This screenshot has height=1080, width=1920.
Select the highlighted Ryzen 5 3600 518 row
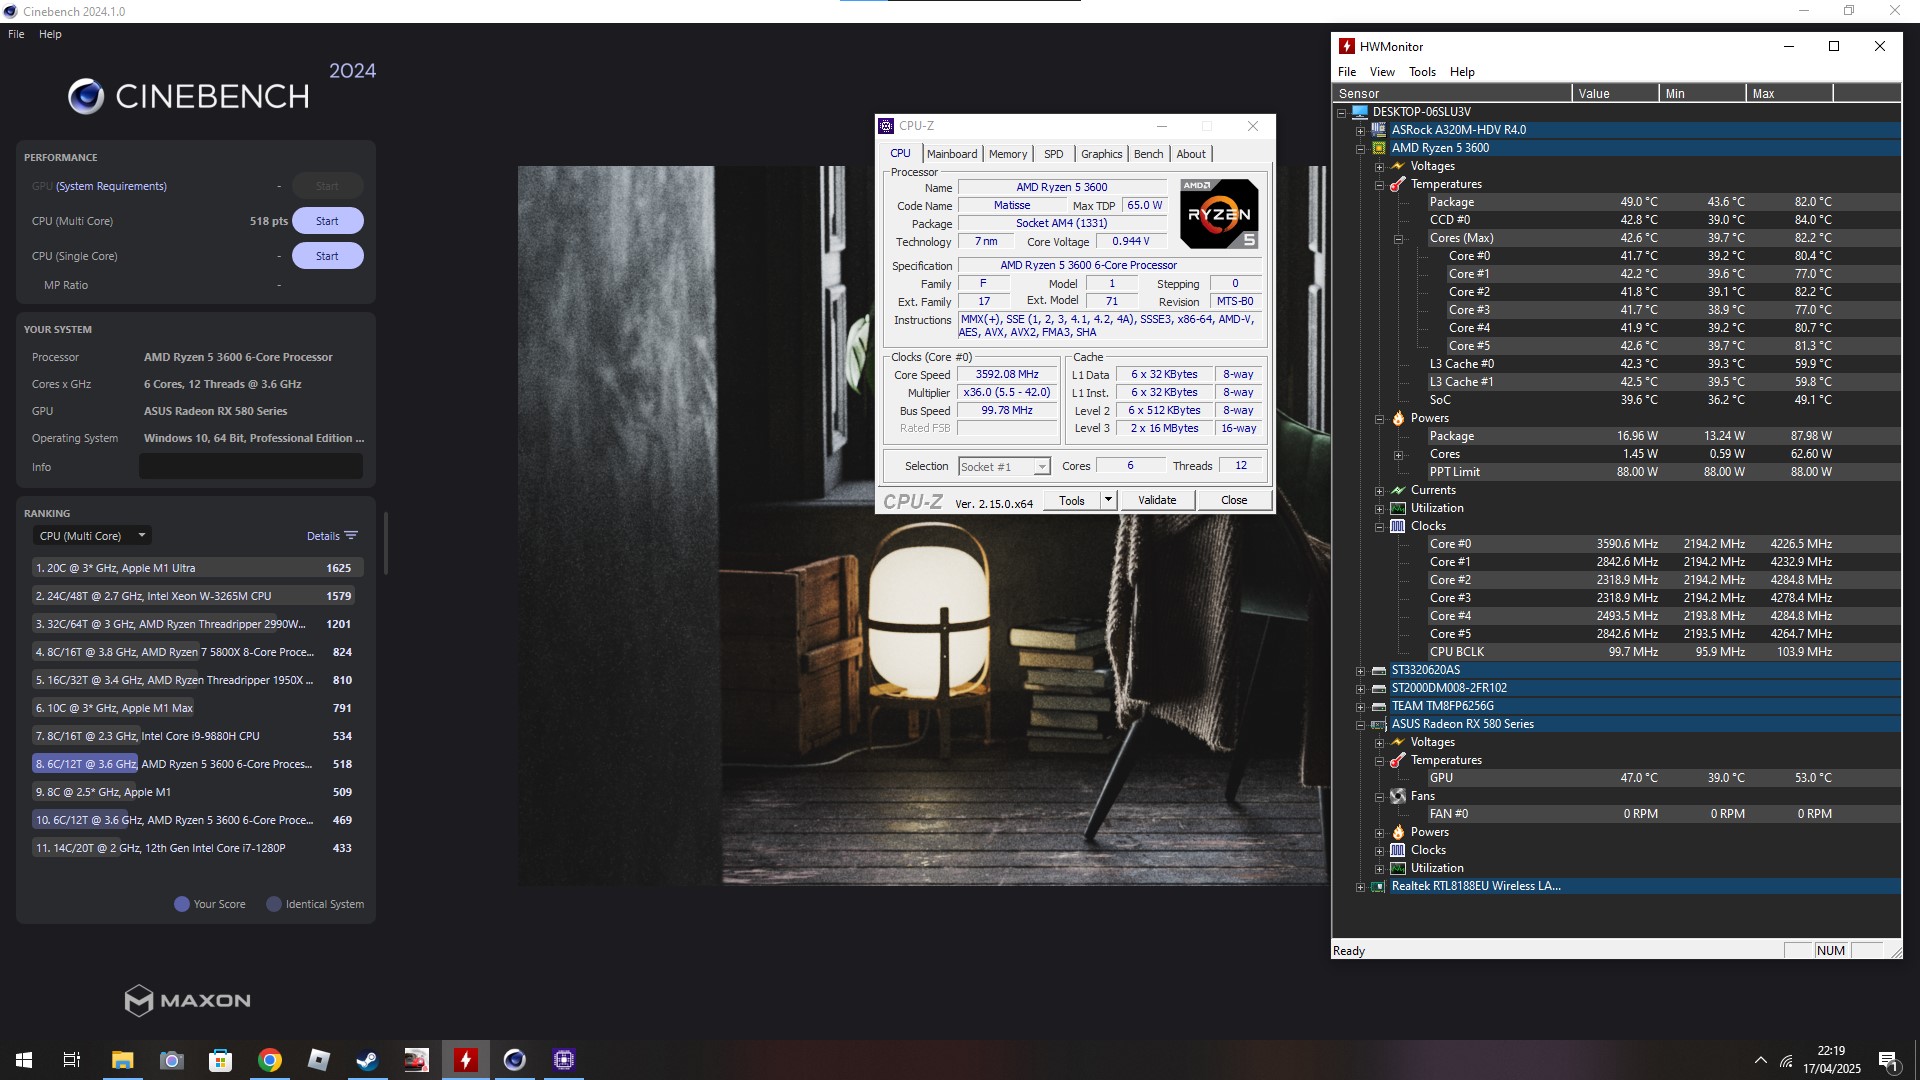(x=197, y=764)
